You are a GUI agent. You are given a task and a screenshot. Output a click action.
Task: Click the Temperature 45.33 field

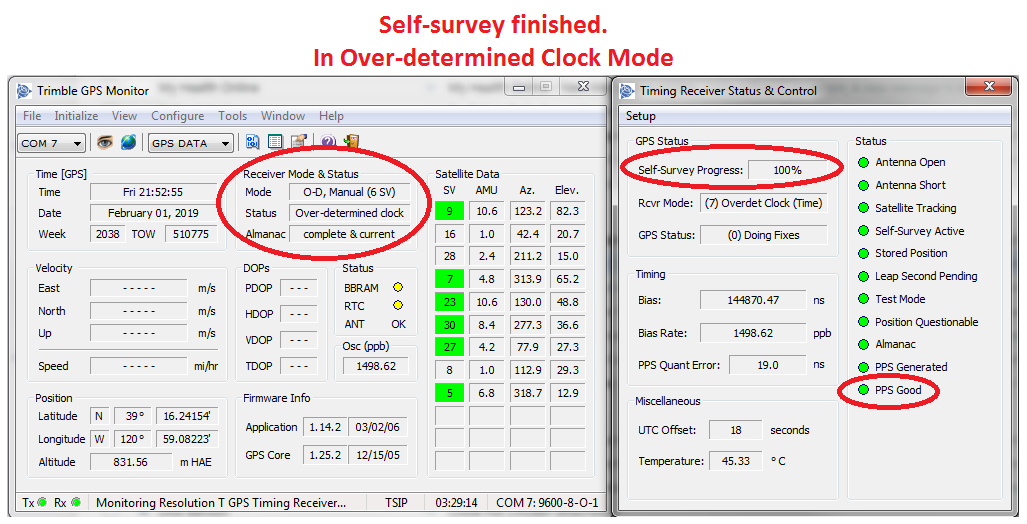coord(736,461)
